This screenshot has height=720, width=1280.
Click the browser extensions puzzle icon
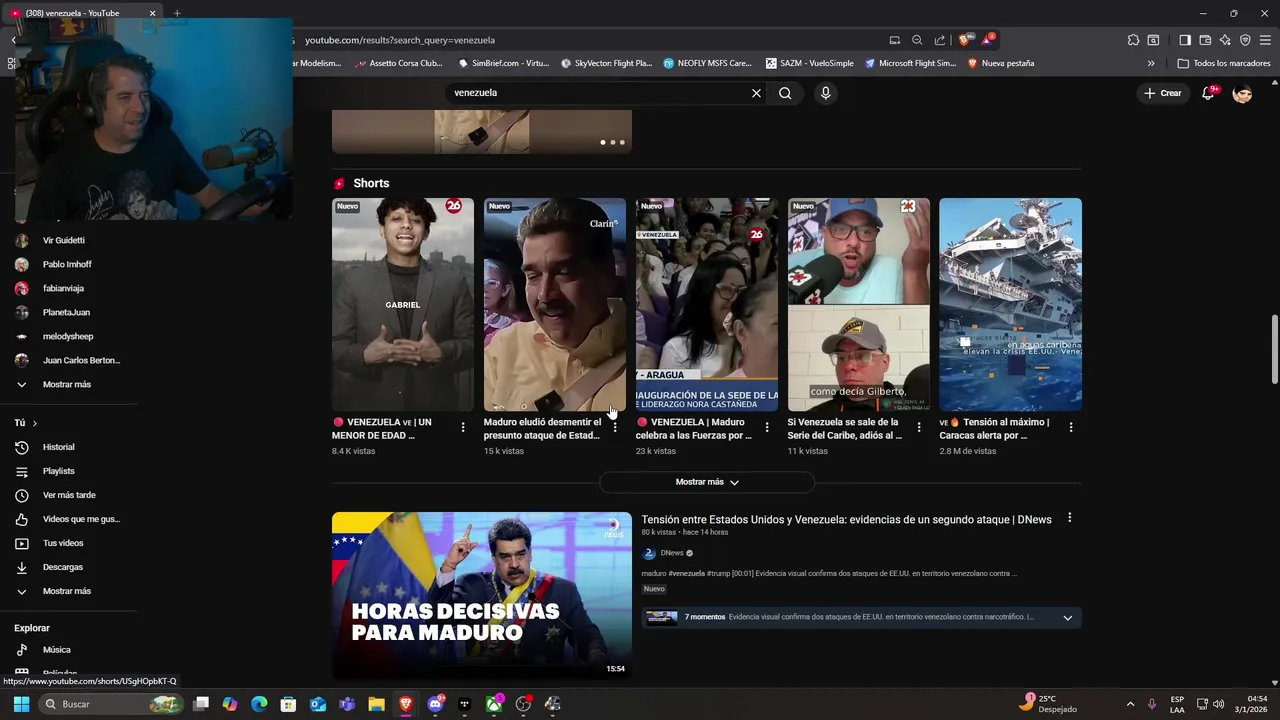[x=1133, y=40]
